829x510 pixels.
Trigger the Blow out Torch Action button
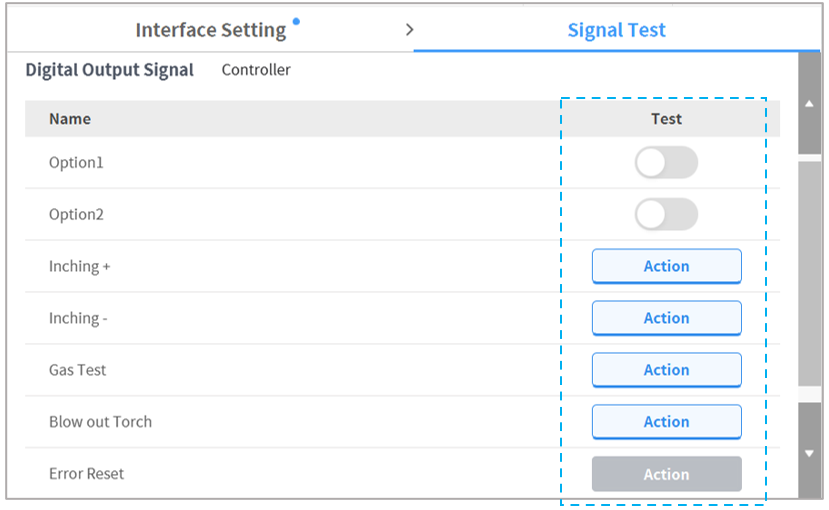[666, 422]
